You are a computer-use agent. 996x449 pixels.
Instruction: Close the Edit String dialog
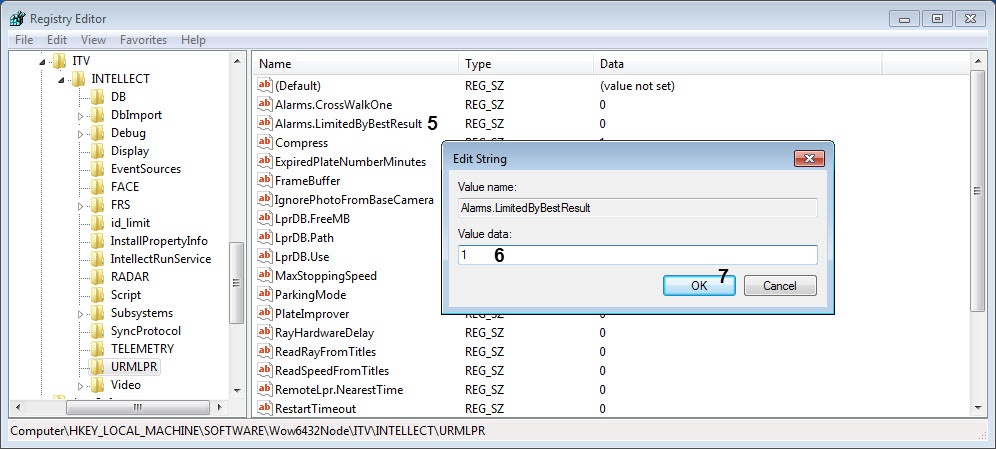point(808,159)
